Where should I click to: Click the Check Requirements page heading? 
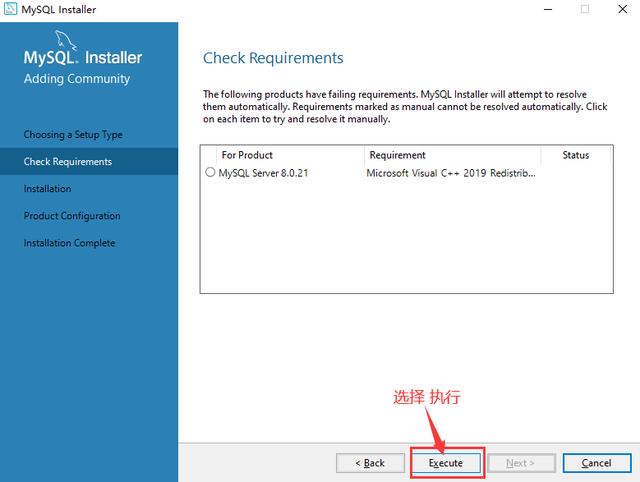[273, 58]
